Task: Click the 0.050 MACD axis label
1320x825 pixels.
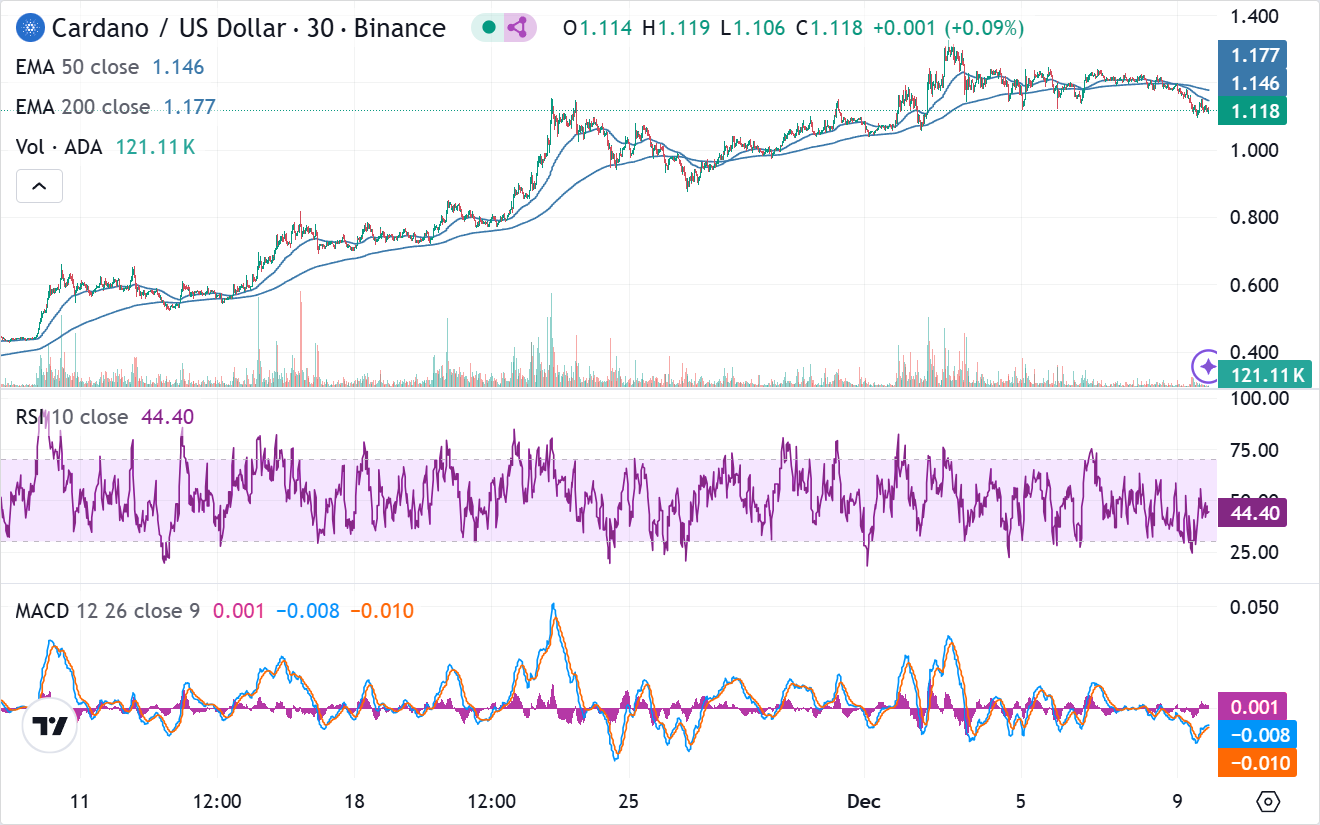Action: pos(1252,607)
